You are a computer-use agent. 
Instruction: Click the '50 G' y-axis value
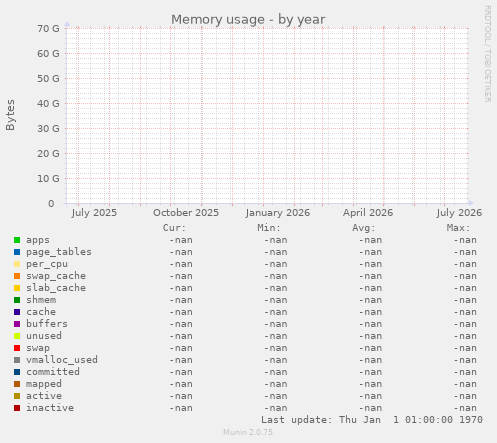tap(48, 79)
